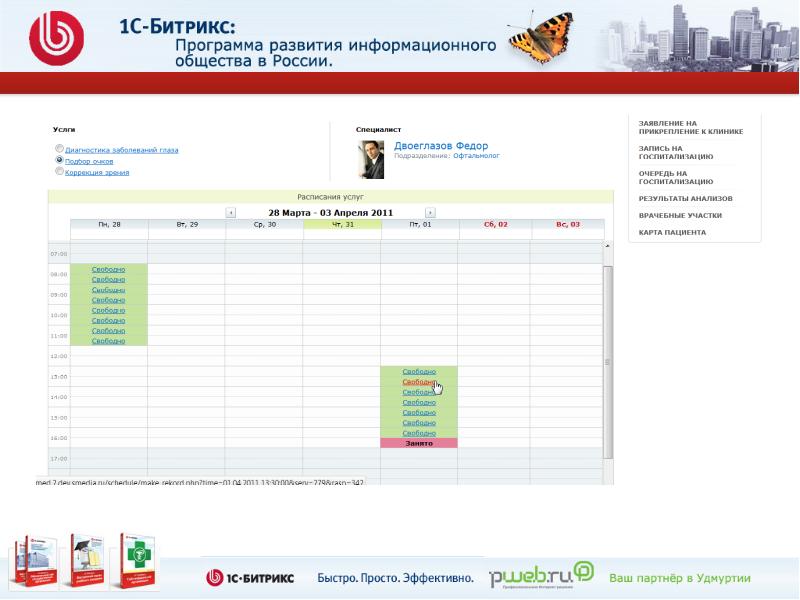Go to previous week with left arrow
The height and width of the screenshot is (600, 800).
click(231, 213)
